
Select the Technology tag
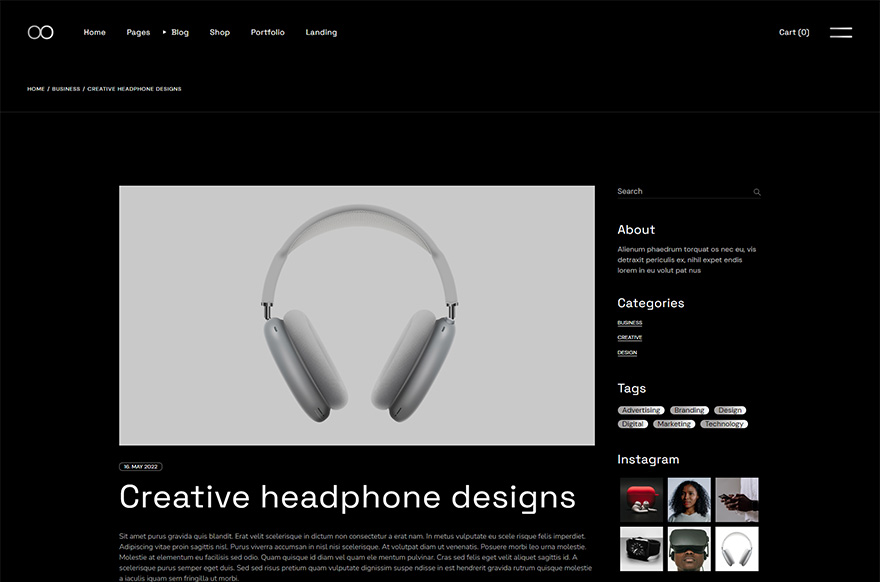(724, 424)
